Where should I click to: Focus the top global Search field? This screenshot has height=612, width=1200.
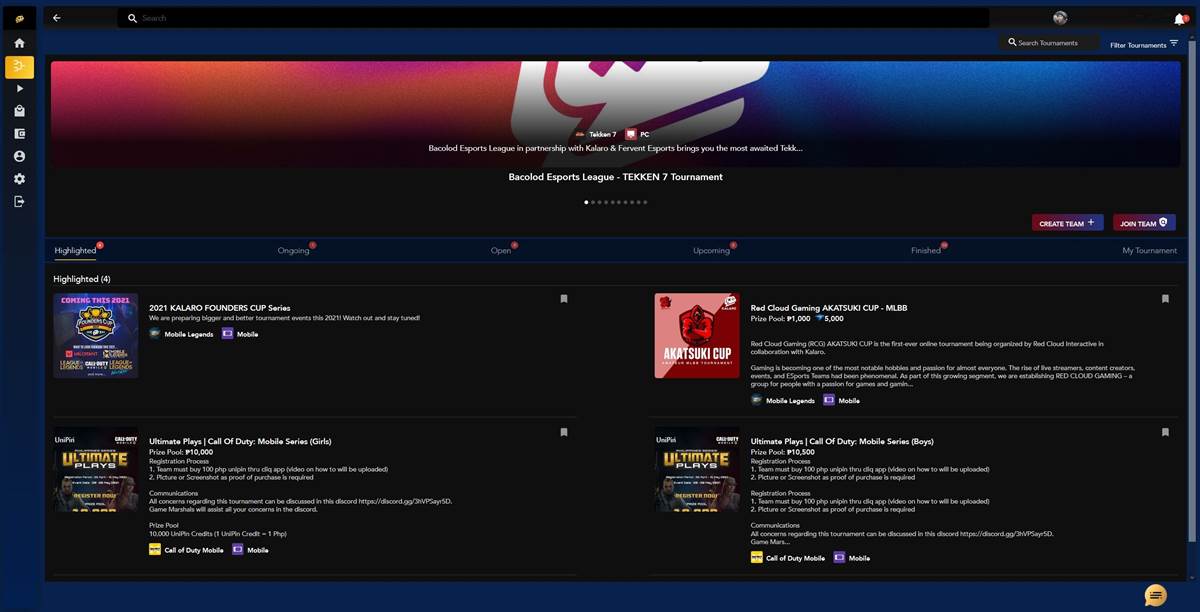pos(553,18)
